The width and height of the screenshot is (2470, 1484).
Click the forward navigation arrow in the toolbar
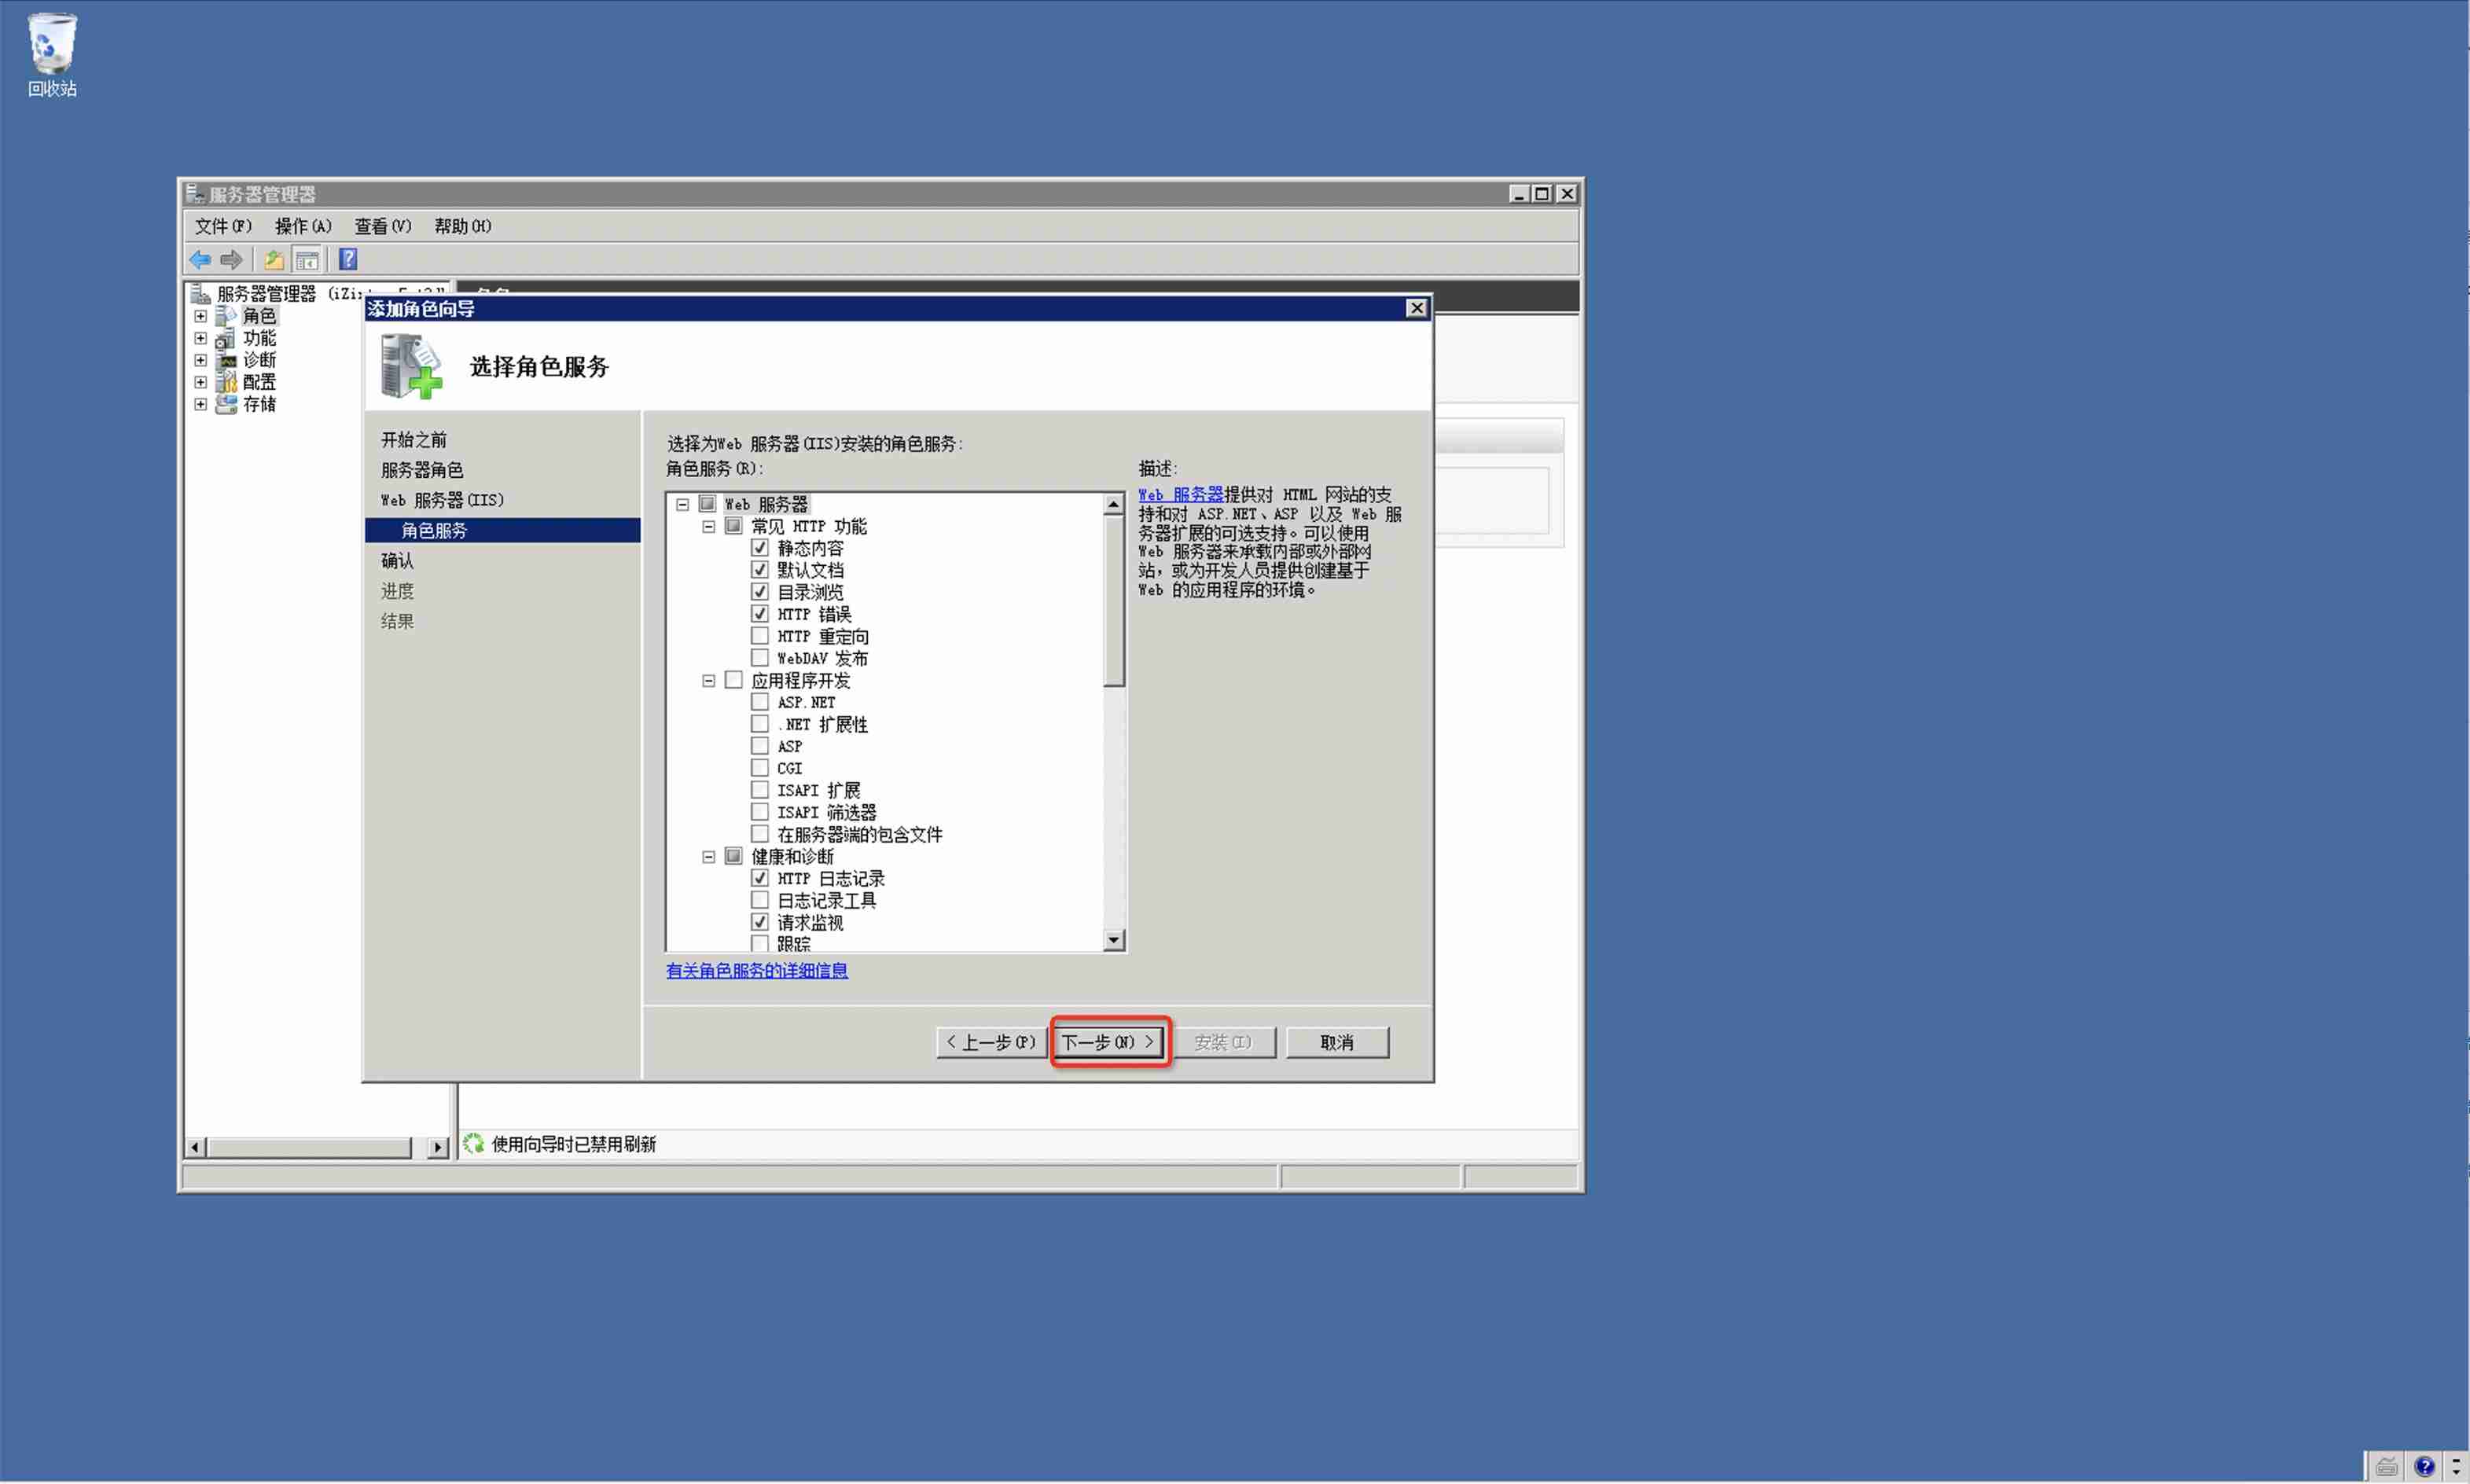(x=231, y=259)
